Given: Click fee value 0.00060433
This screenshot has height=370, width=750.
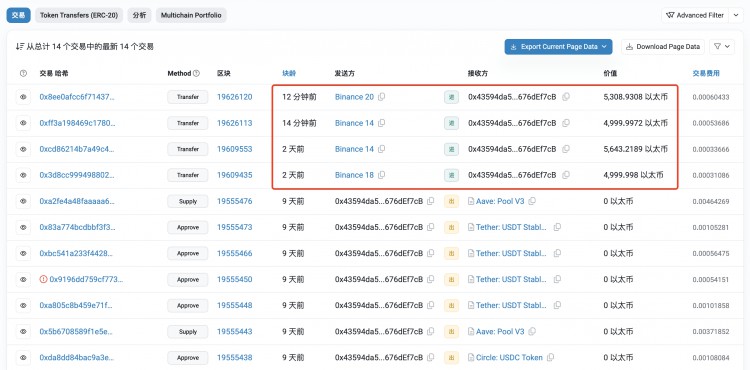Looking at the screenshot, I should 711,97.
